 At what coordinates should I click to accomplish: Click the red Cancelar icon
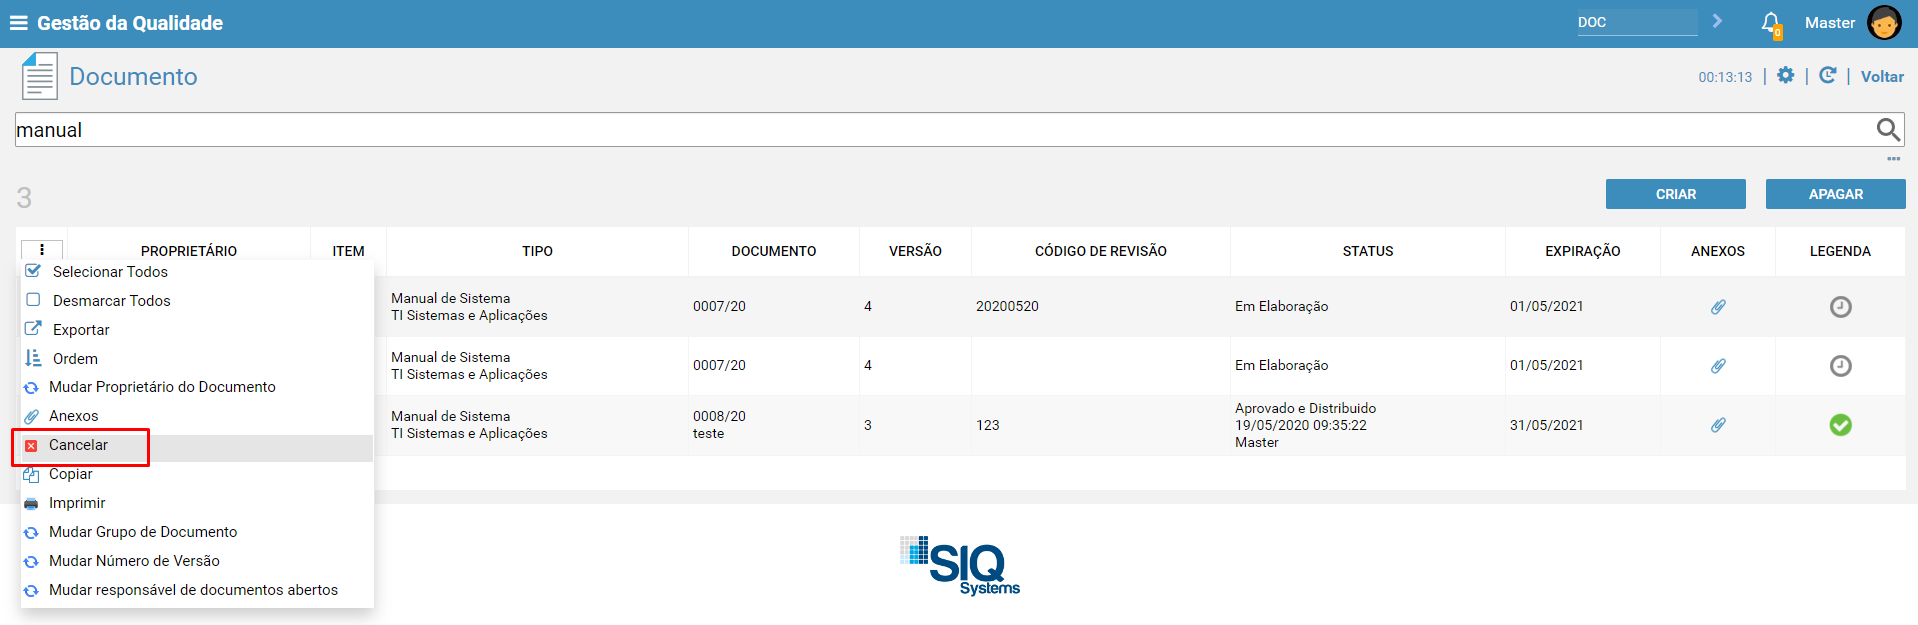pos(31,446)
